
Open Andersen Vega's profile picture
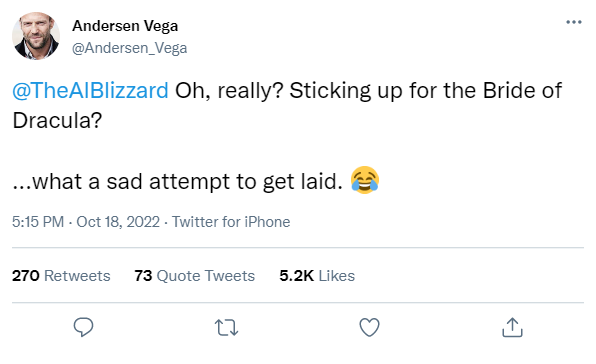[x=36, y=36]
